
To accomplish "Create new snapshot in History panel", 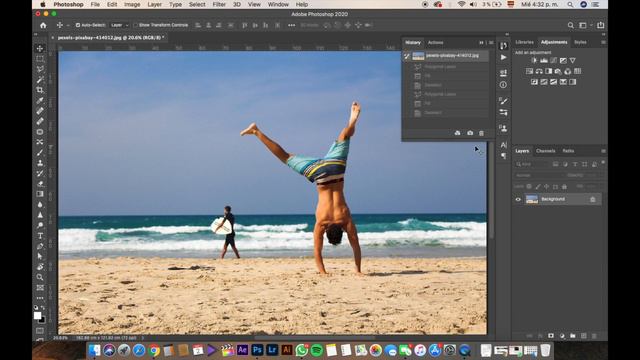I will coord(470,133).
